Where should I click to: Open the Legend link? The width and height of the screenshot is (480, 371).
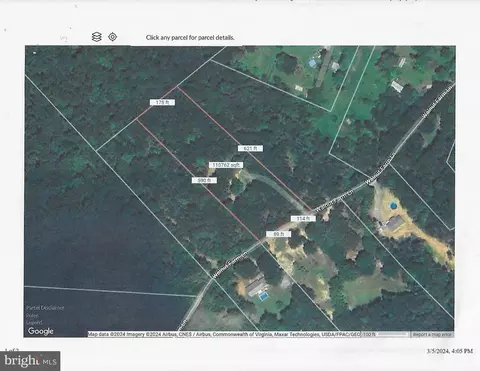34,323
